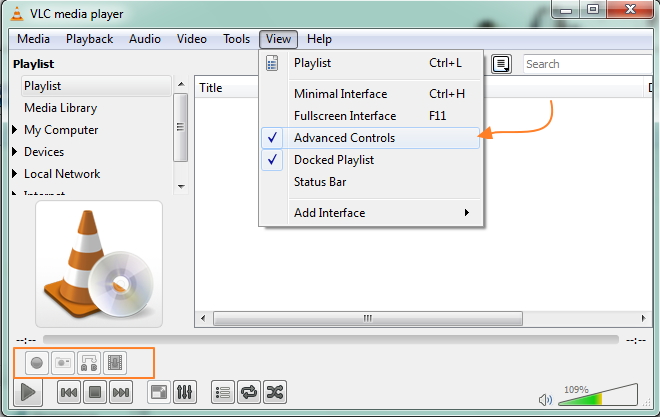Screen dimensions: 660x417
Task: Expand My Computer tree node
Action: pos(15,130)
